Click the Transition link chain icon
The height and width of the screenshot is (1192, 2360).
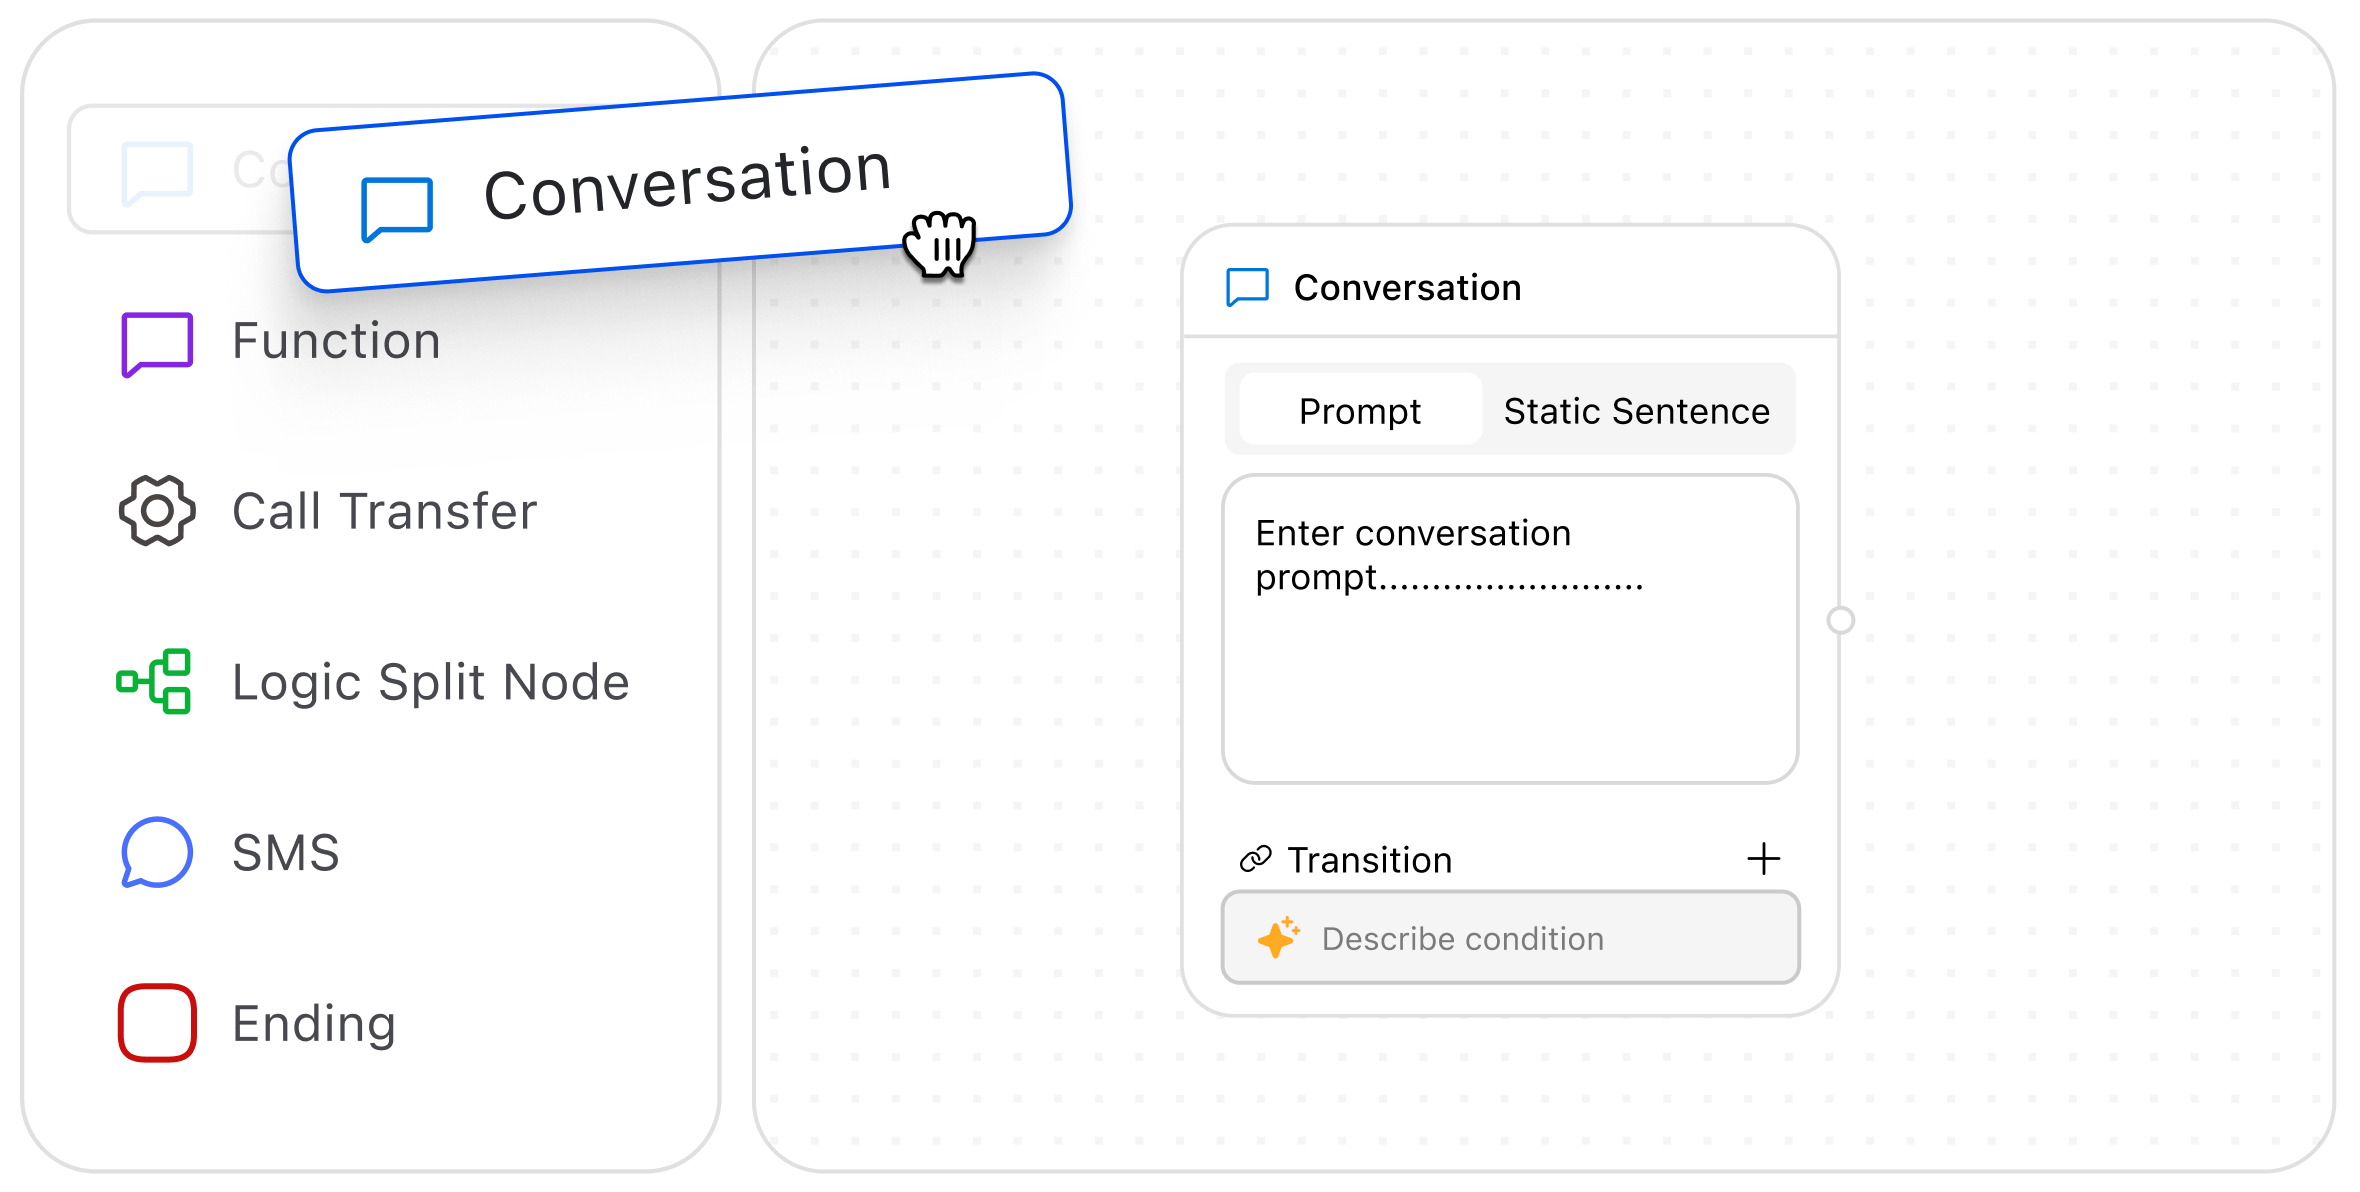point(1255,859)
